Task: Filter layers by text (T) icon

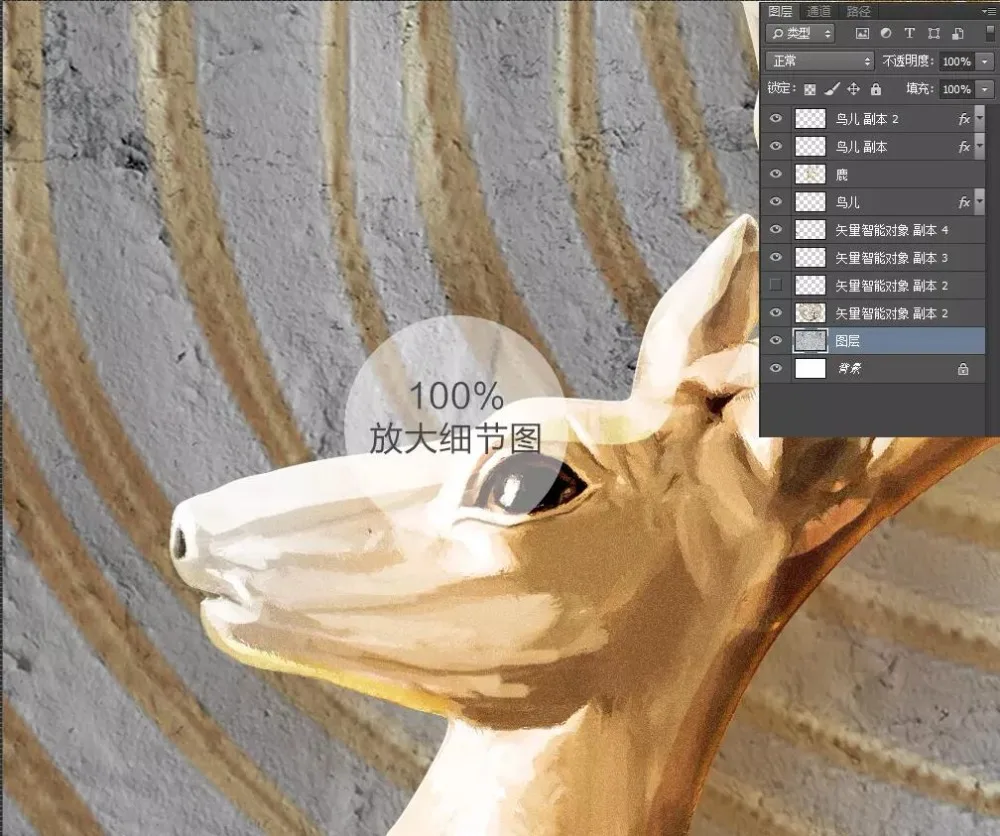Action: [909, 34]
